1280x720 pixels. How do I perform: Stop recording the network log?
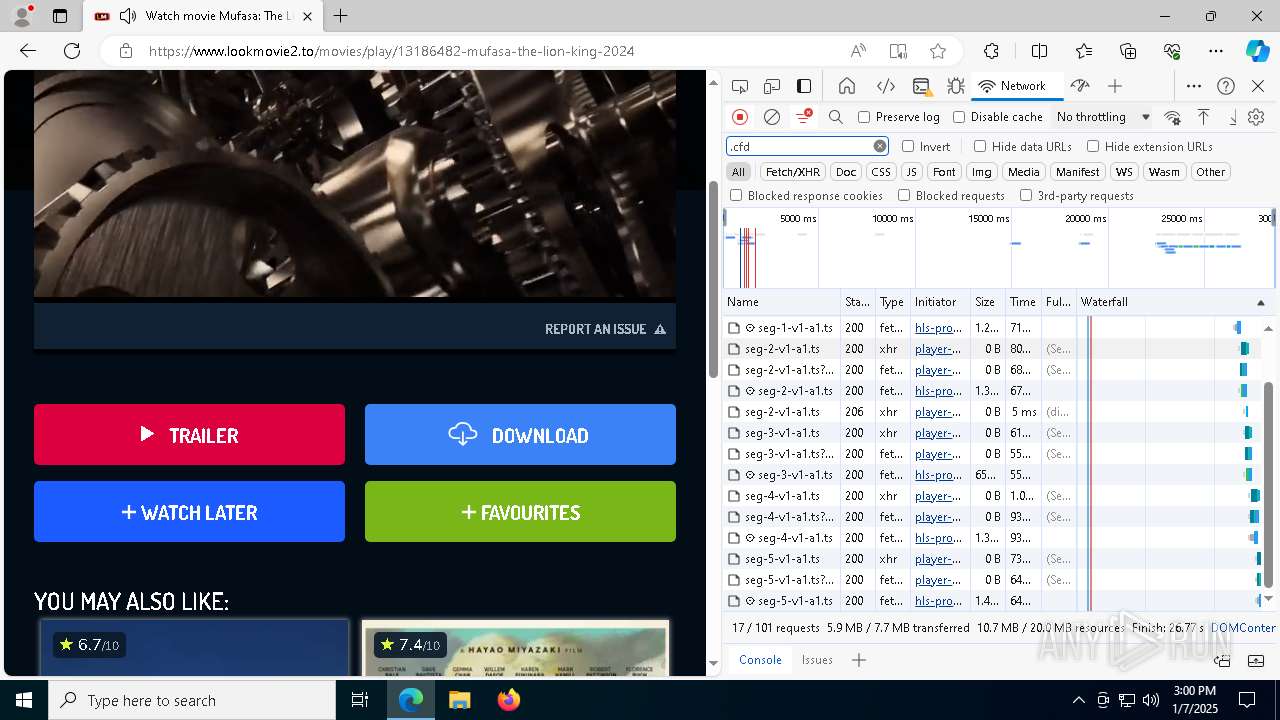click(740, 117)
